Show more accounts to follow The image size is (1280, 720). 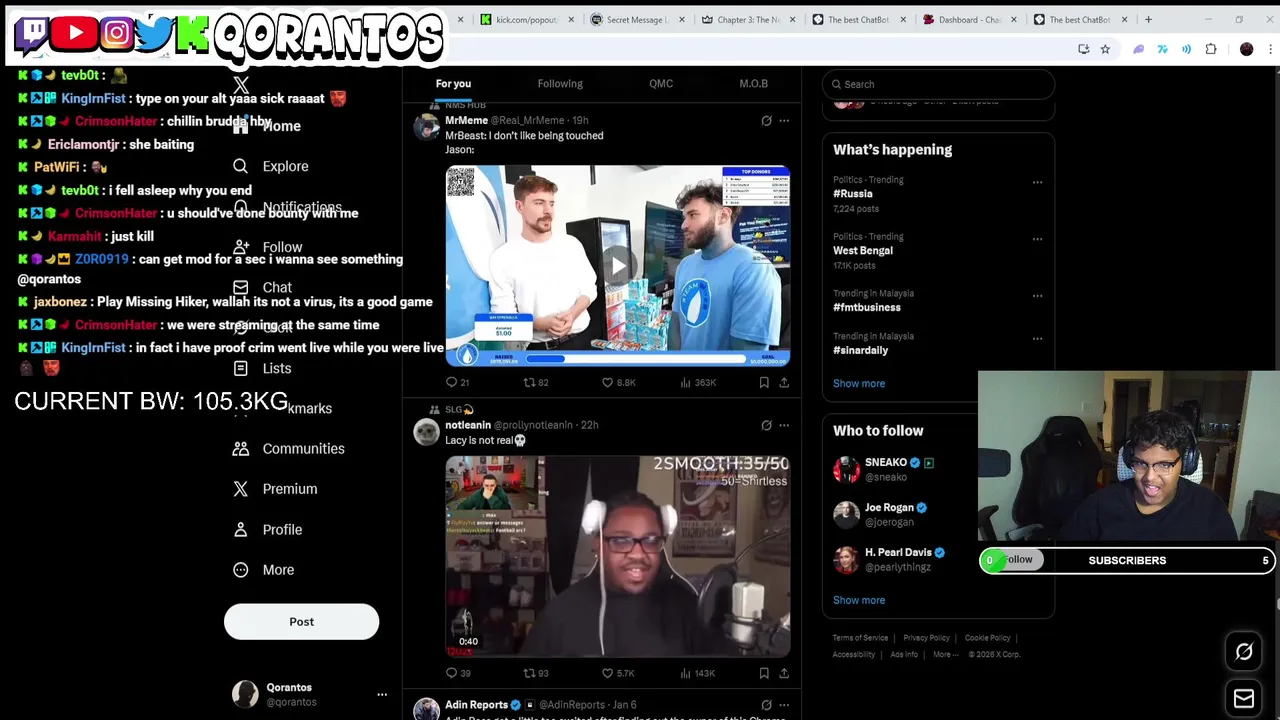[x=859, y=600]
